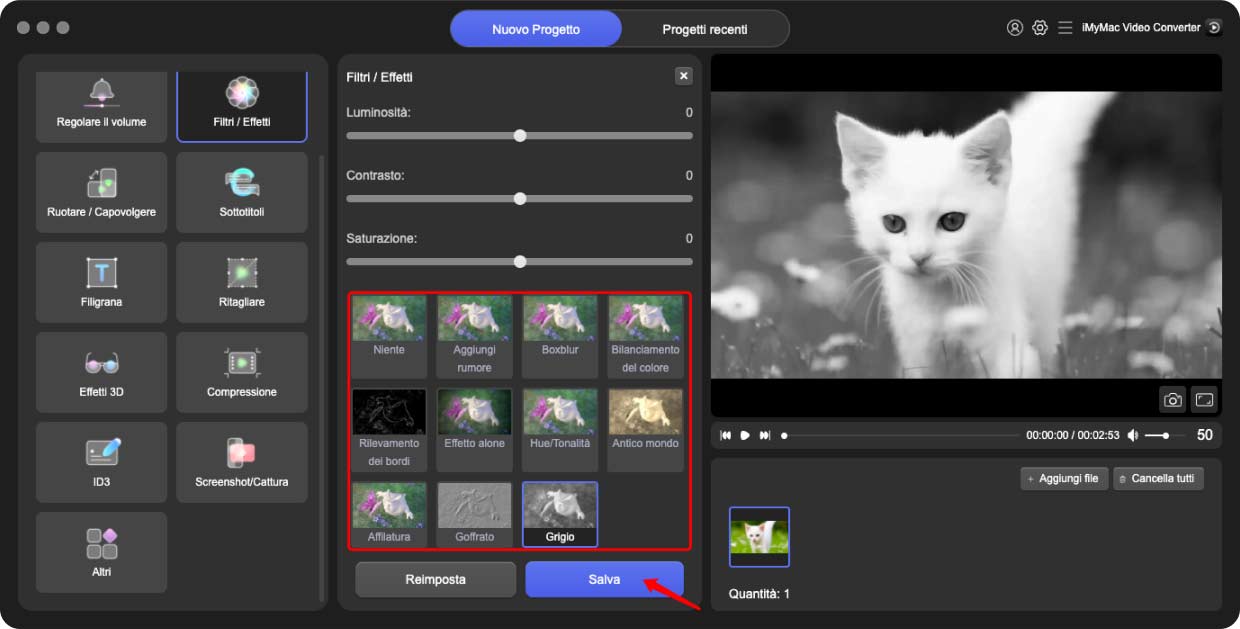Switch to the Nuovo Progetto tab
Screen dimensions: 1240x629
[536, 29]
